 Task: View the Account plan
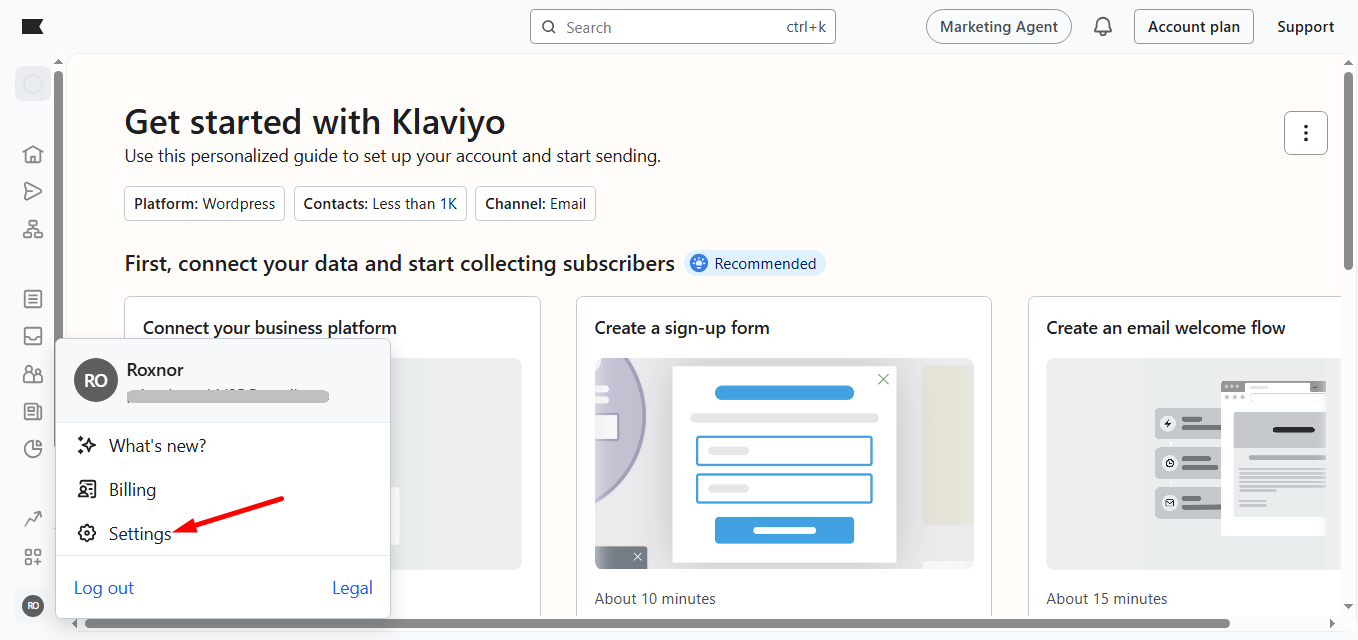(1193, 26)
